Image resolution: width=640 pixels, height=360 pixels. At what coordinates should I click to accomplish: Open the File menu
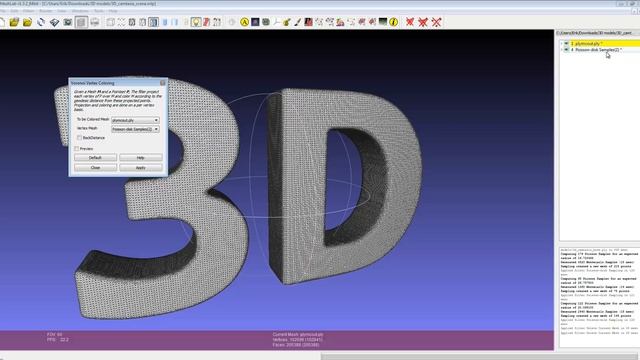[3, 11]
